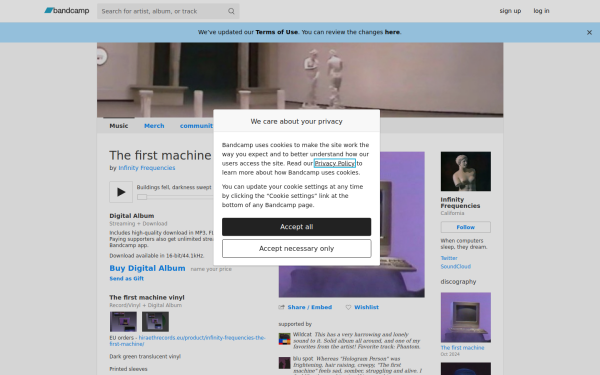Click the Infinity Frequencies sidebar artist name

coord(460,203)
